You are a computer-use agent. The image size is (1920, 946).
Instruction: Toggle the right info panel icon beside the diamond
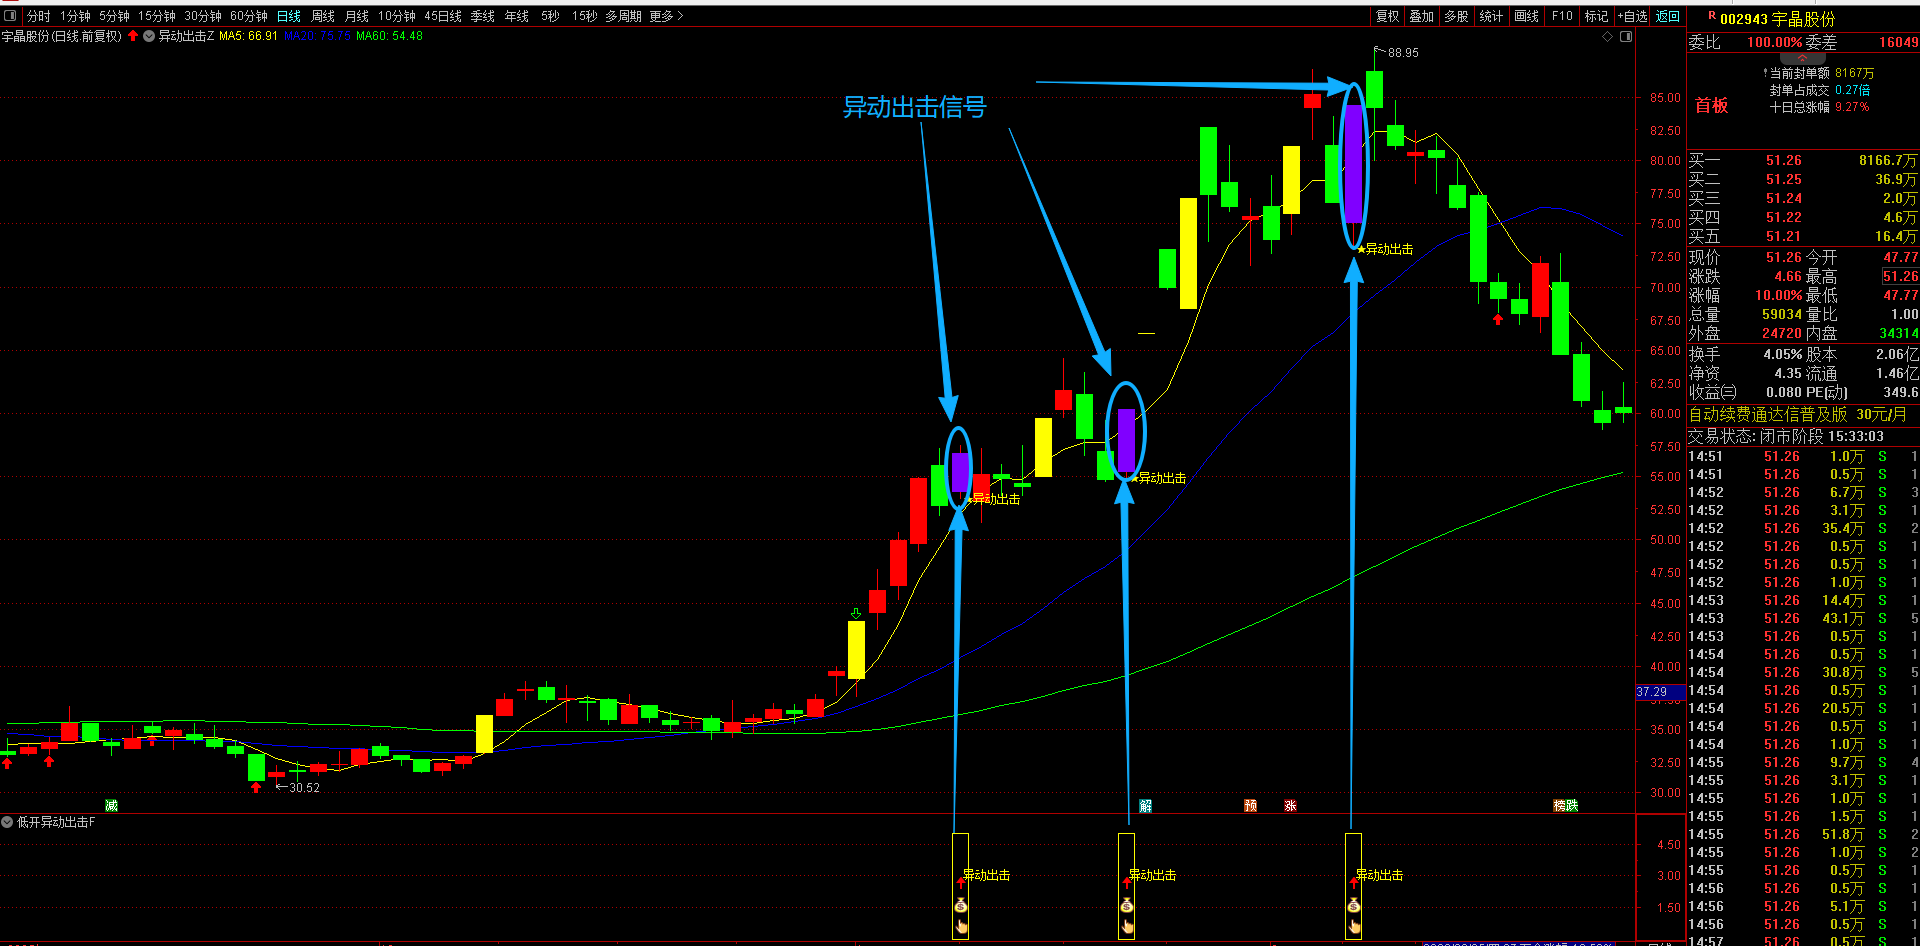point(1626,36)
